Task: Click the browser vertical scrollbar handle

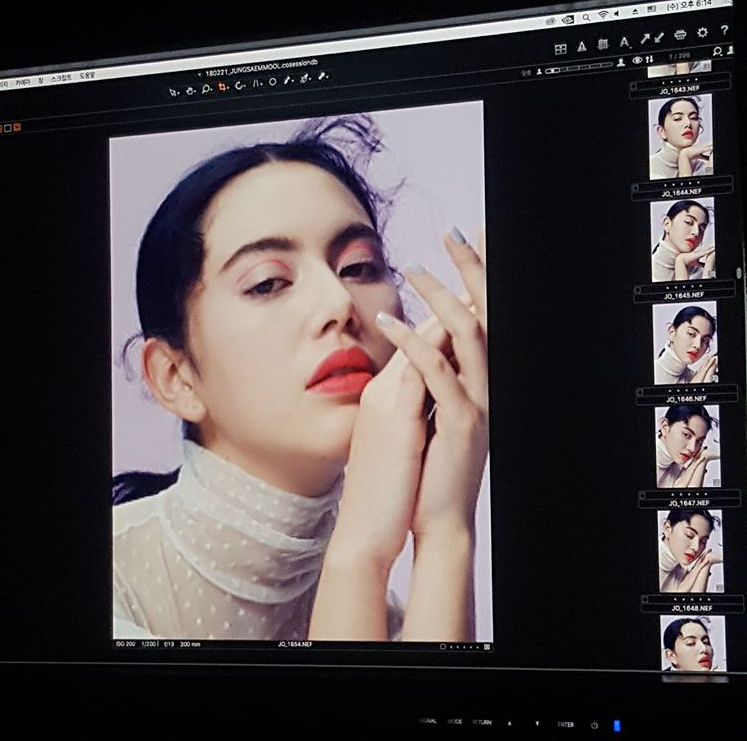Action: [x=738, y=273]
